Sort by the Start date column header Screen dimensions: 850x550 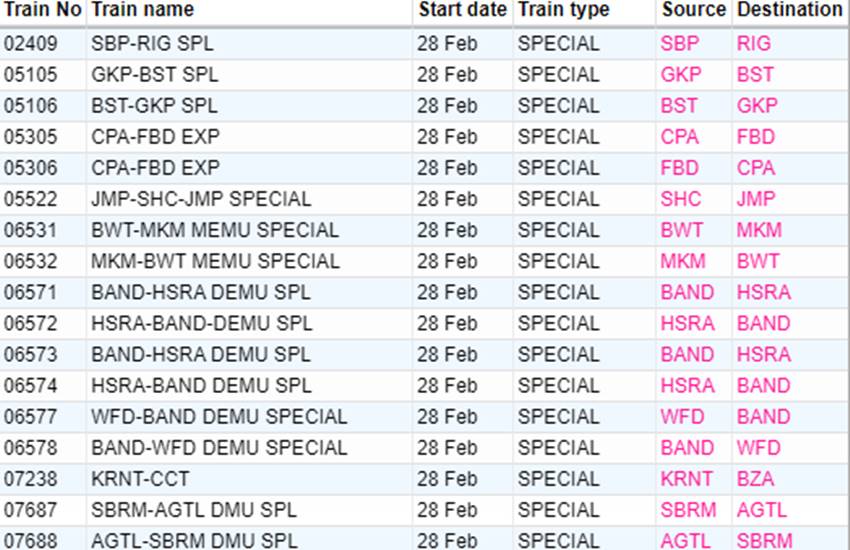pos(462,9)
